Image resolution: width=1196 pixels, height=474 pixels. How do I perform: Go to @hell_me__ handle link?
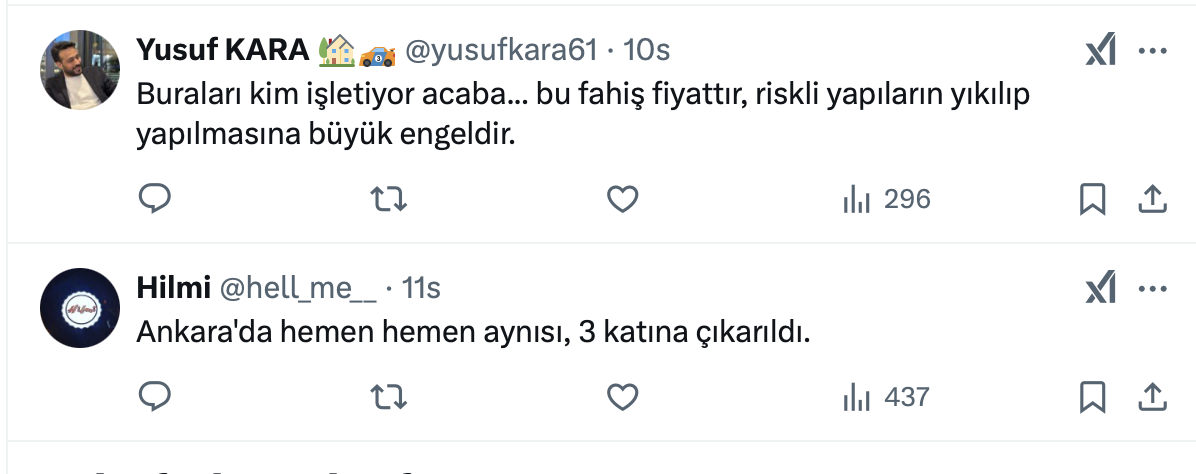[297, 288]
